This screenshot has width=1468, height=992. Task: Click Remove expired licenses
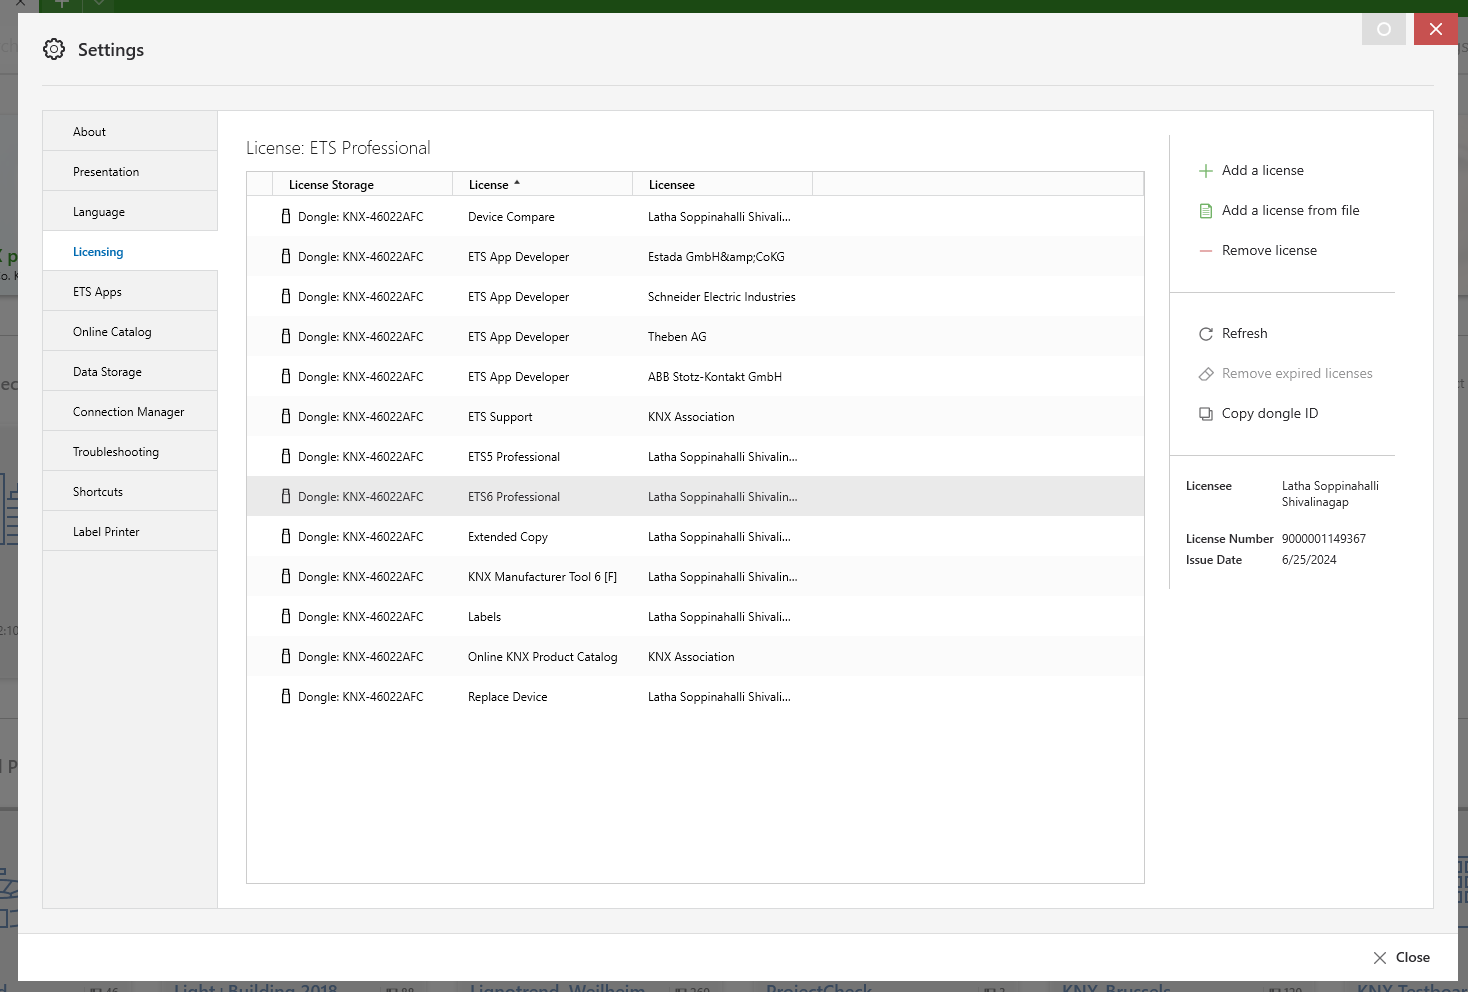(1297, 374)
